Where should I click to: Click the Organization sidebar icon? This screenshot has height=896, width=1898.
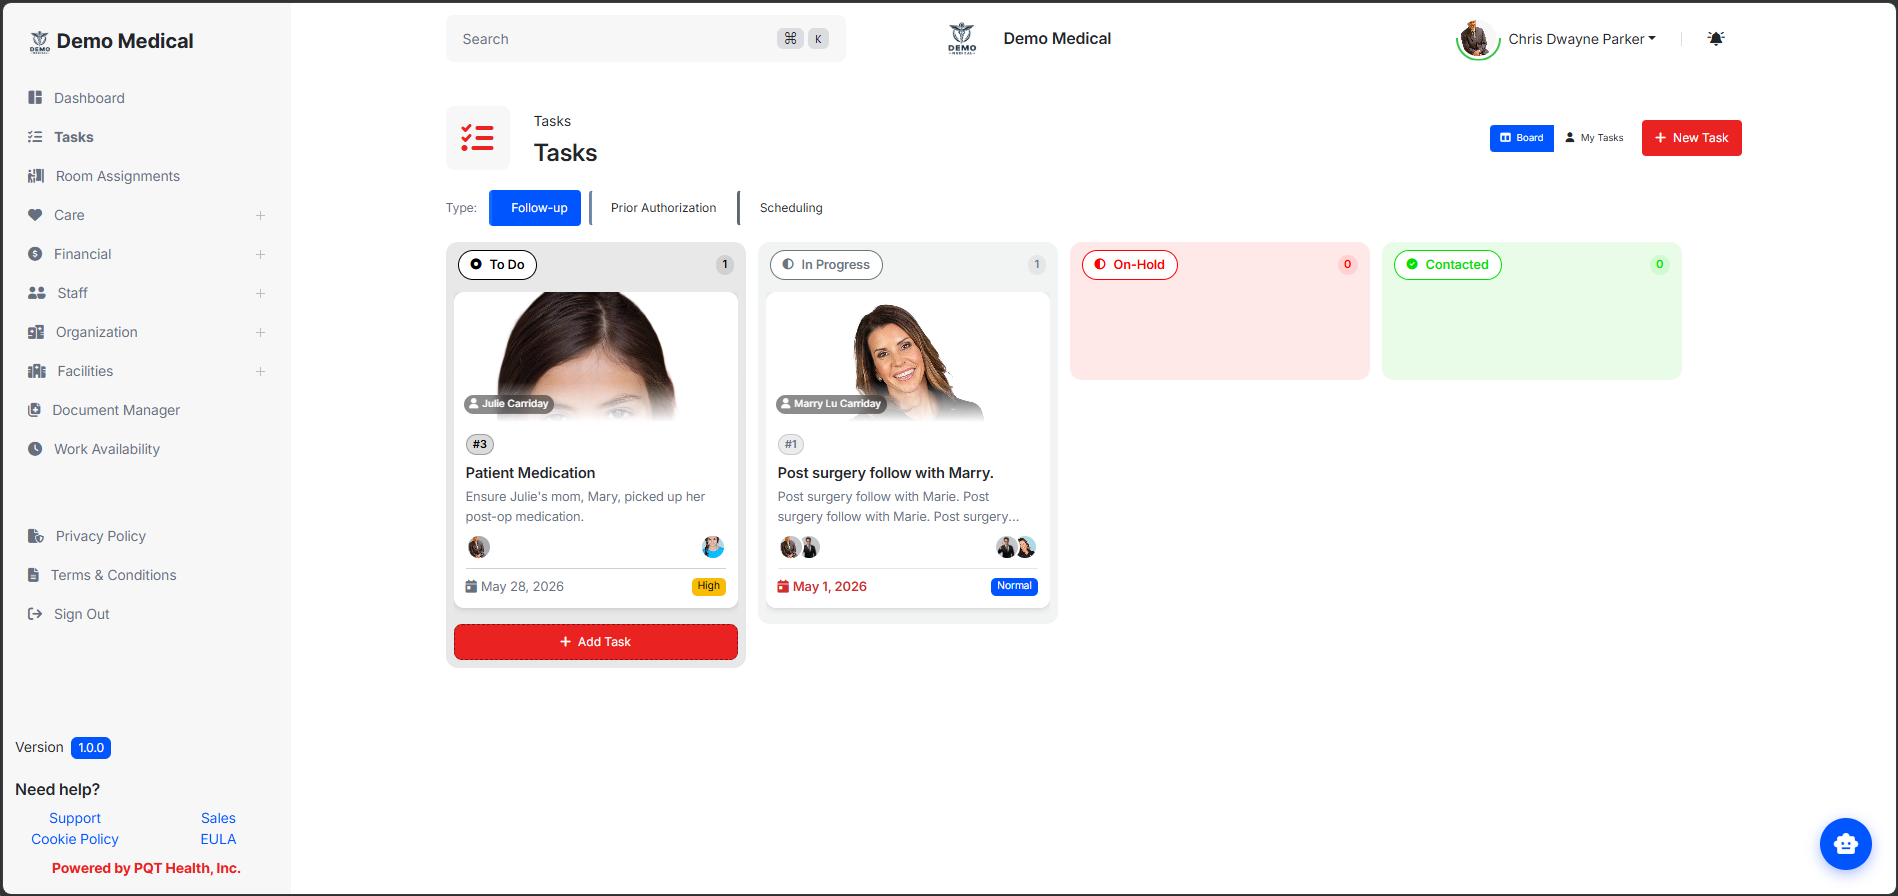click(36, 332)
